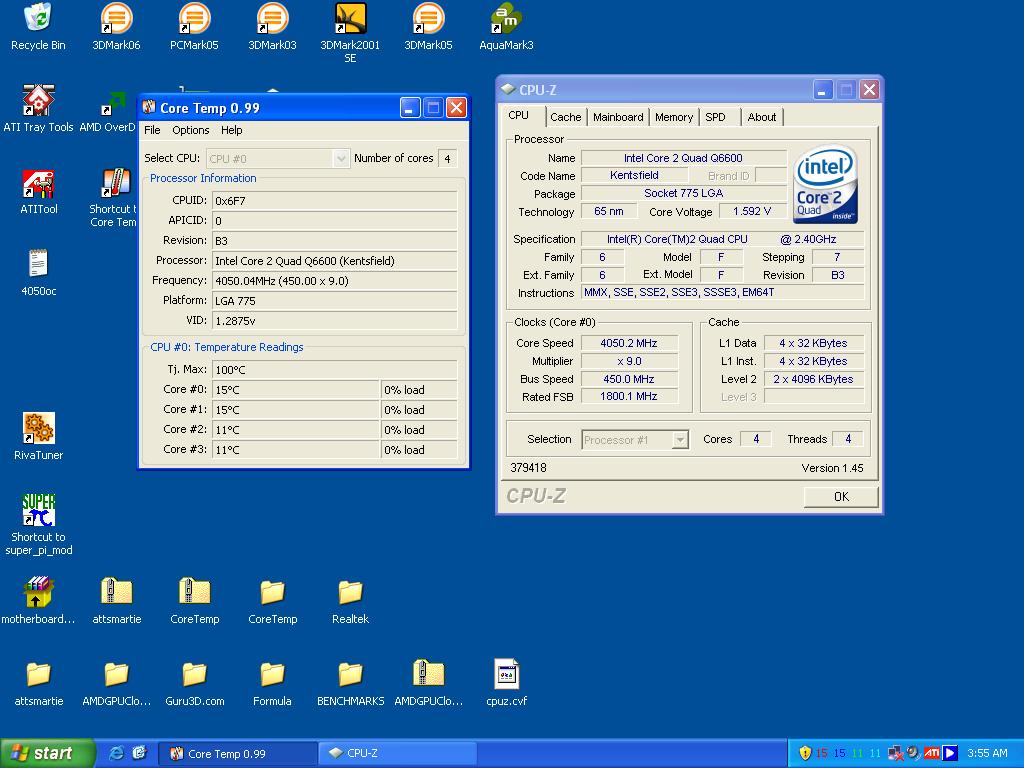
Task: Open the Options menu in Core Temp
Action: (191, 130)
